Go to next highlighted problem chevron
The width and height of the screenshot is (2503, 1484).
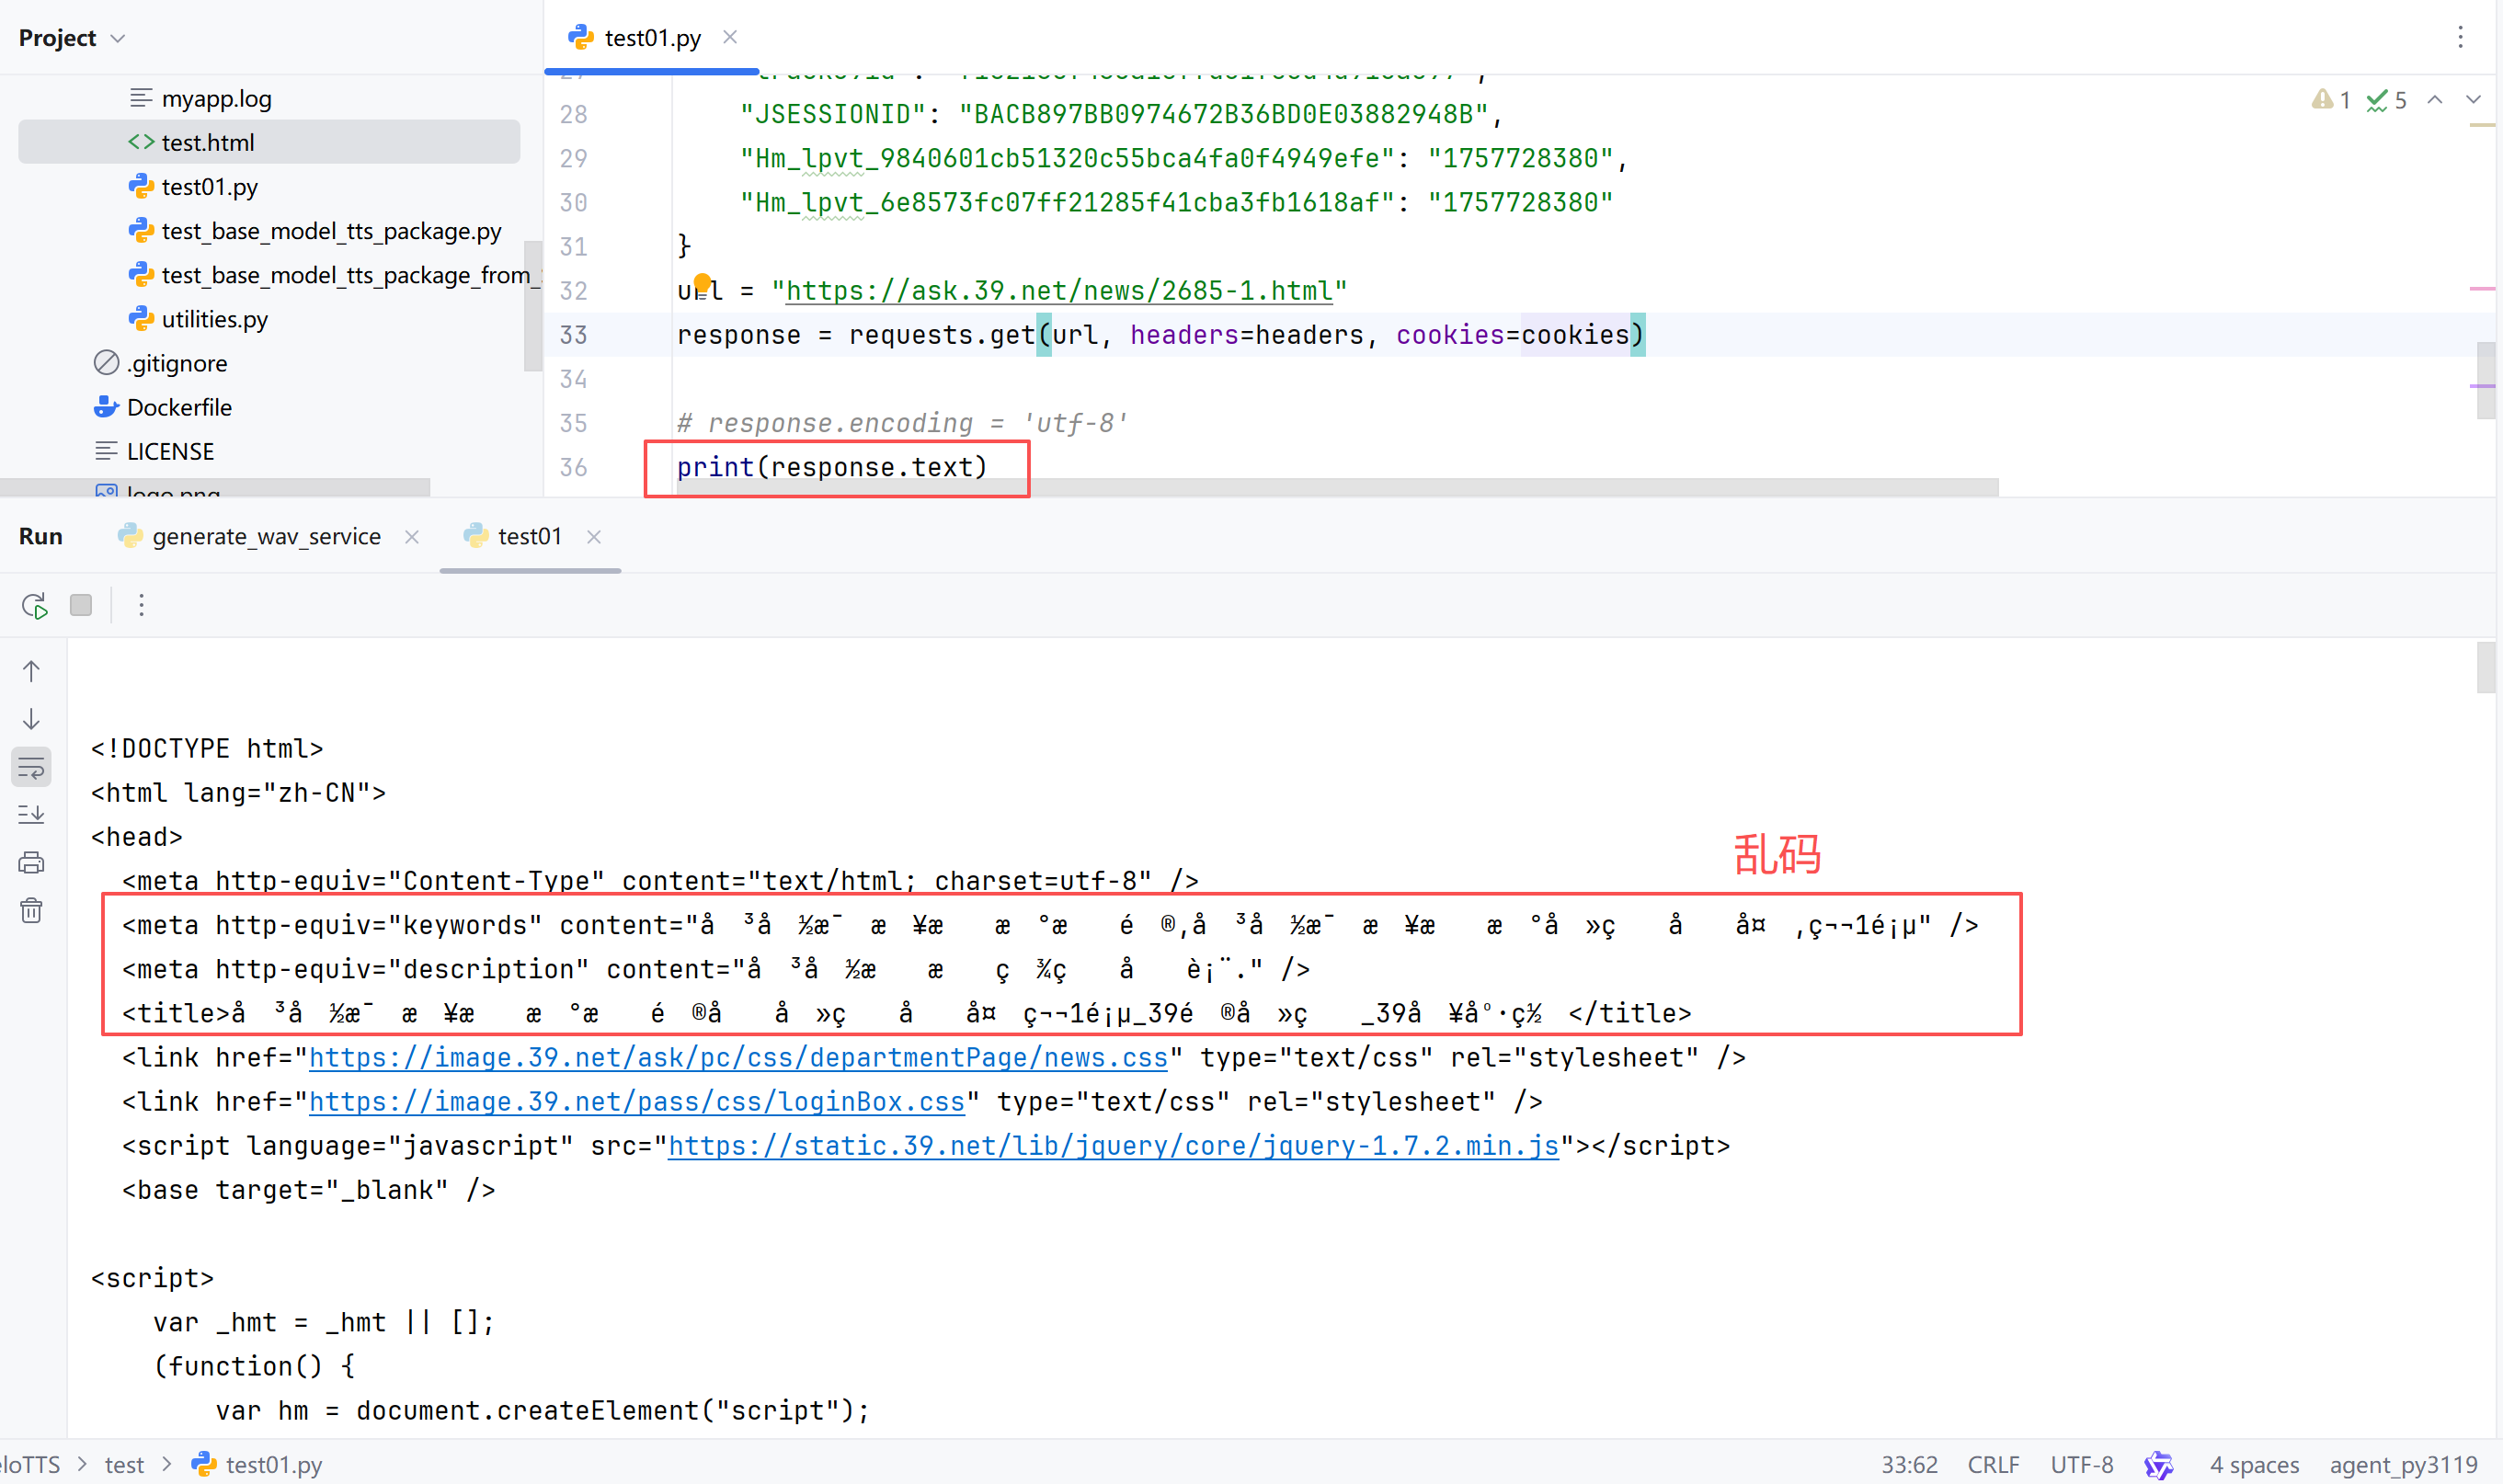[x=2473, y=100]
